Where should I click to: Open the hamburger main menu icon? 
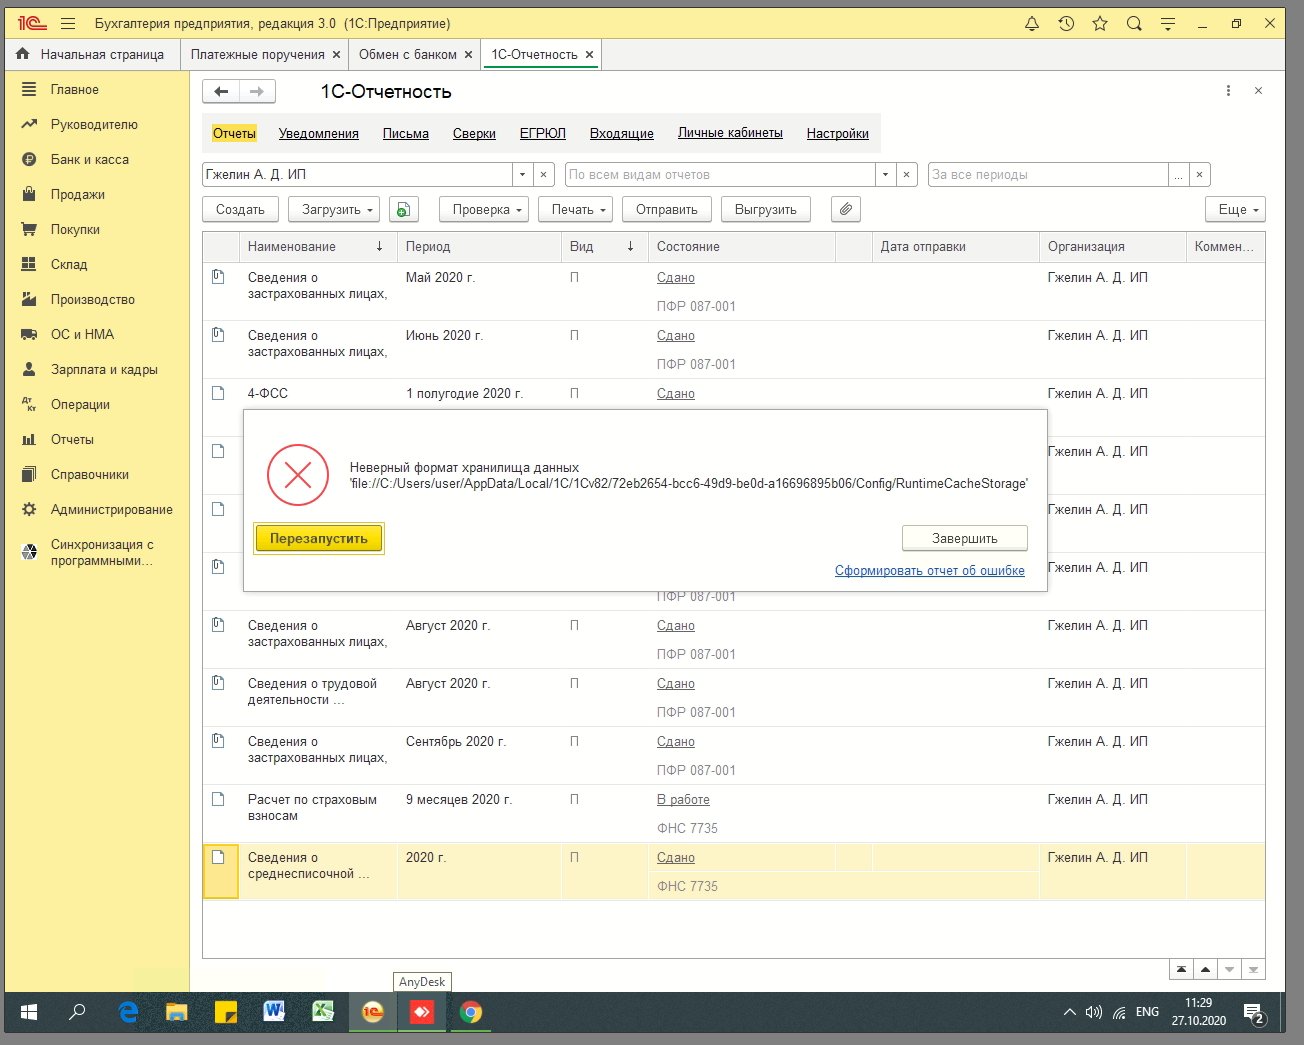point(68,23)
